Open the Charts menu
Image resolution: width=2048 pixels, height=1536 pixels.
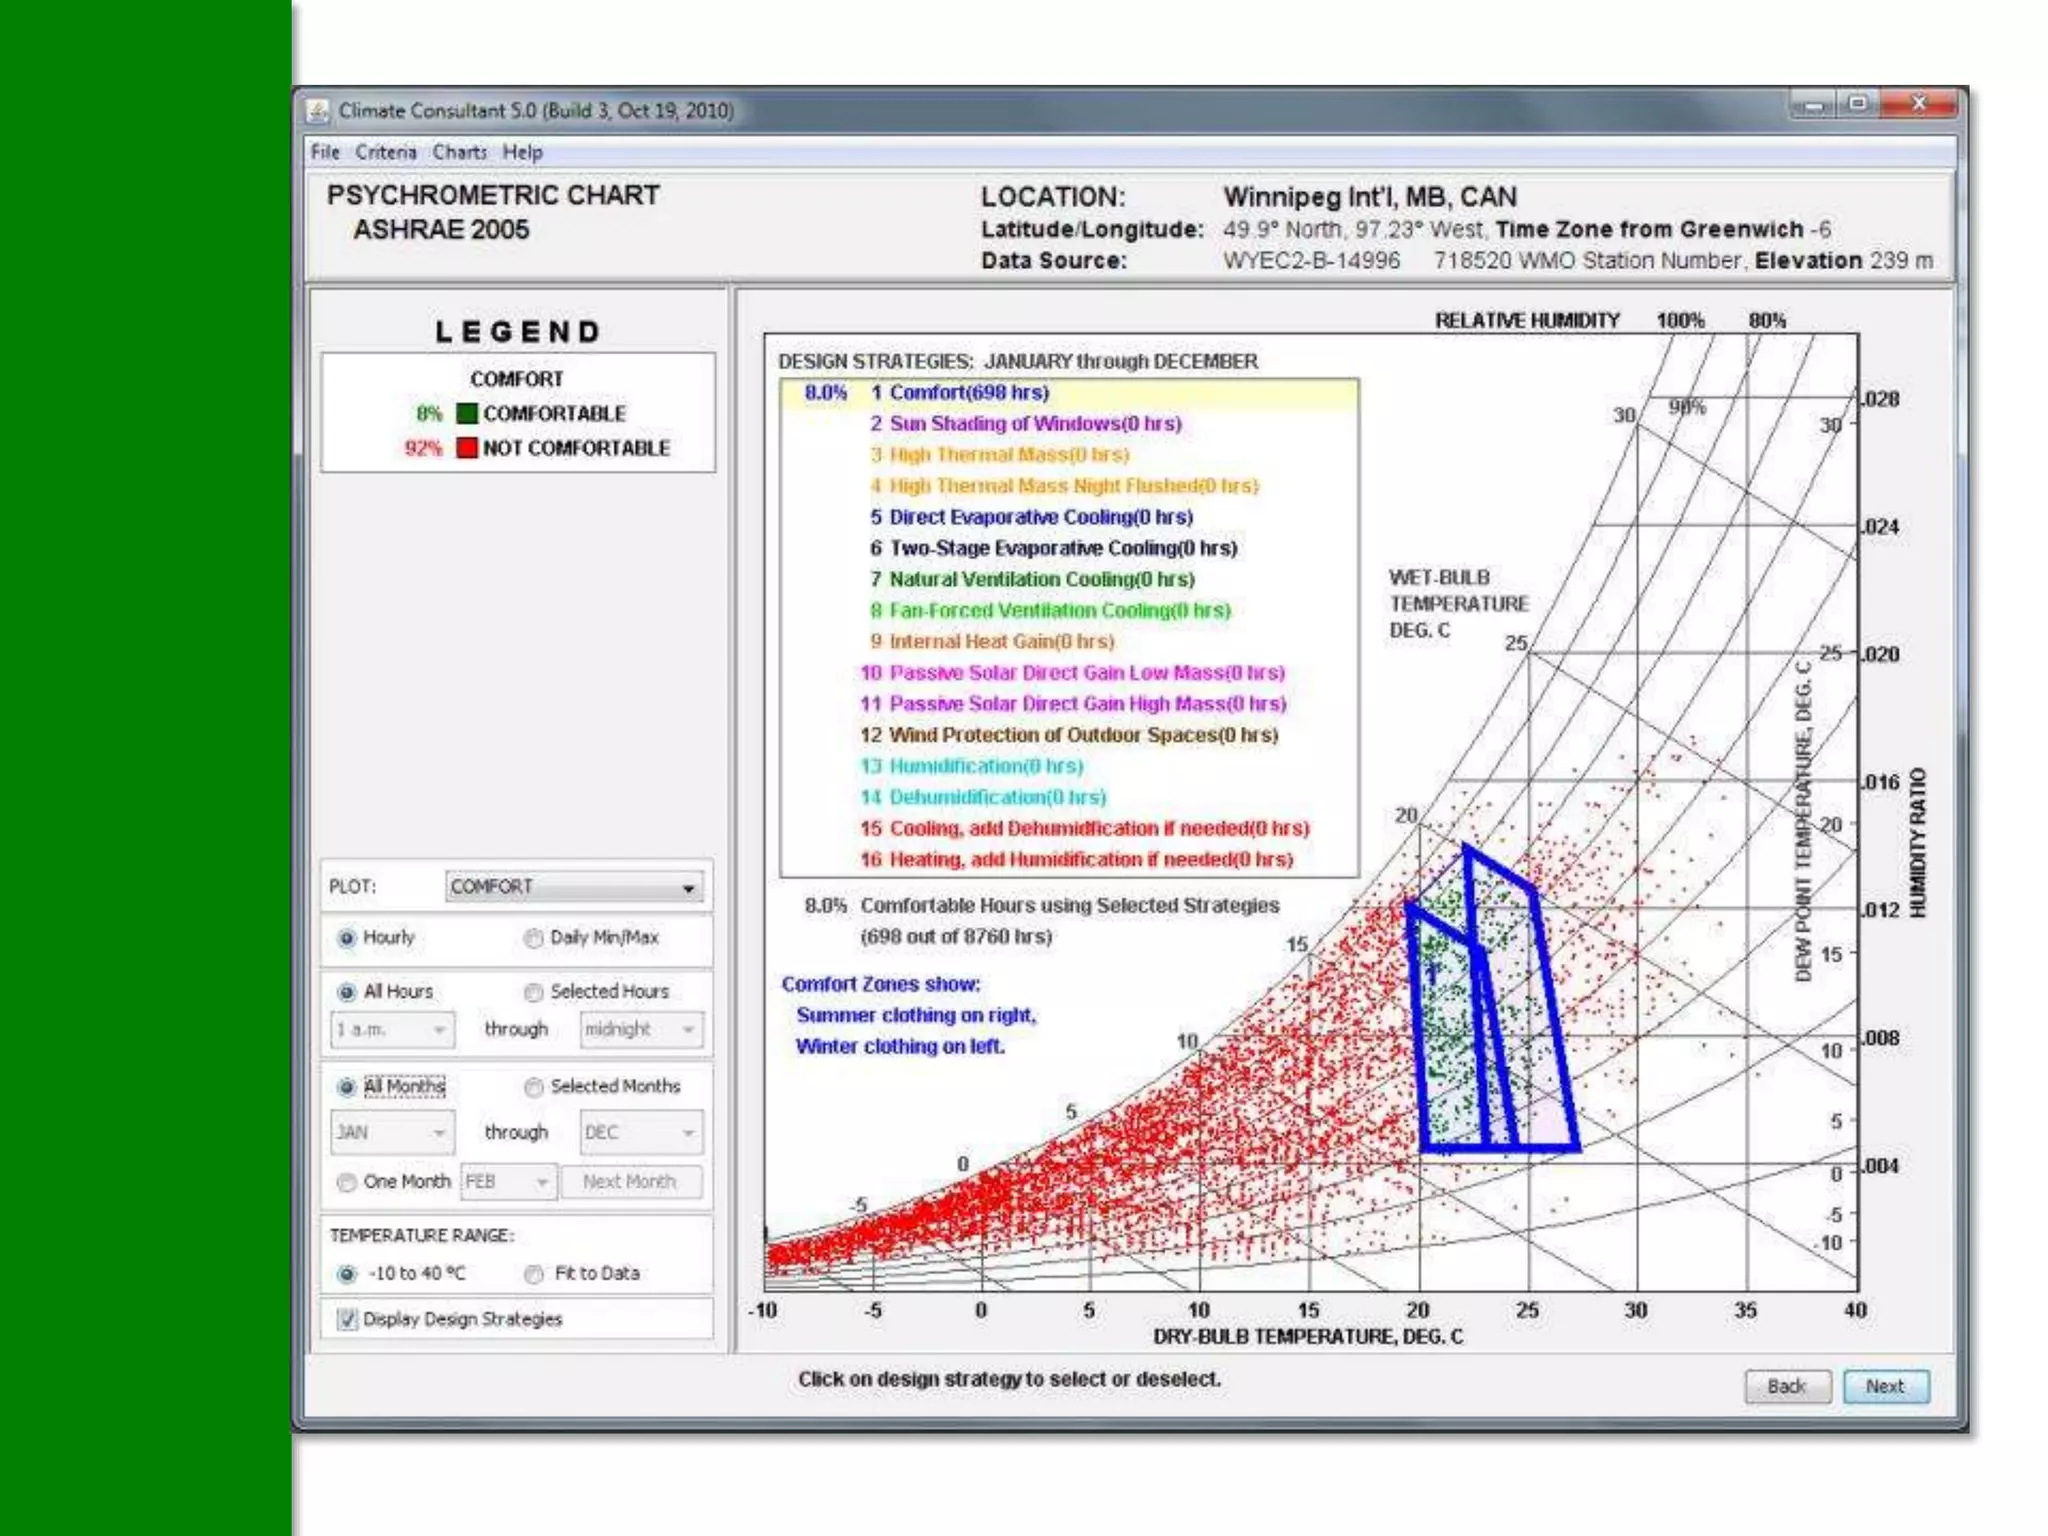(x=459, y=152)
